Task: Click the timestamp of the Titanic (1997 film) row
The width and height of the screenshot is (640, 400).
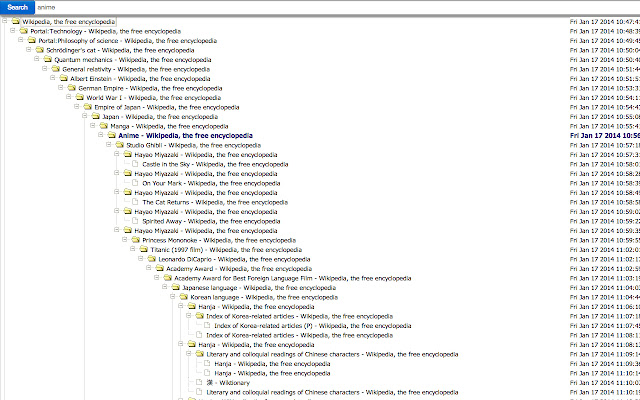Action: click(605, 250)
